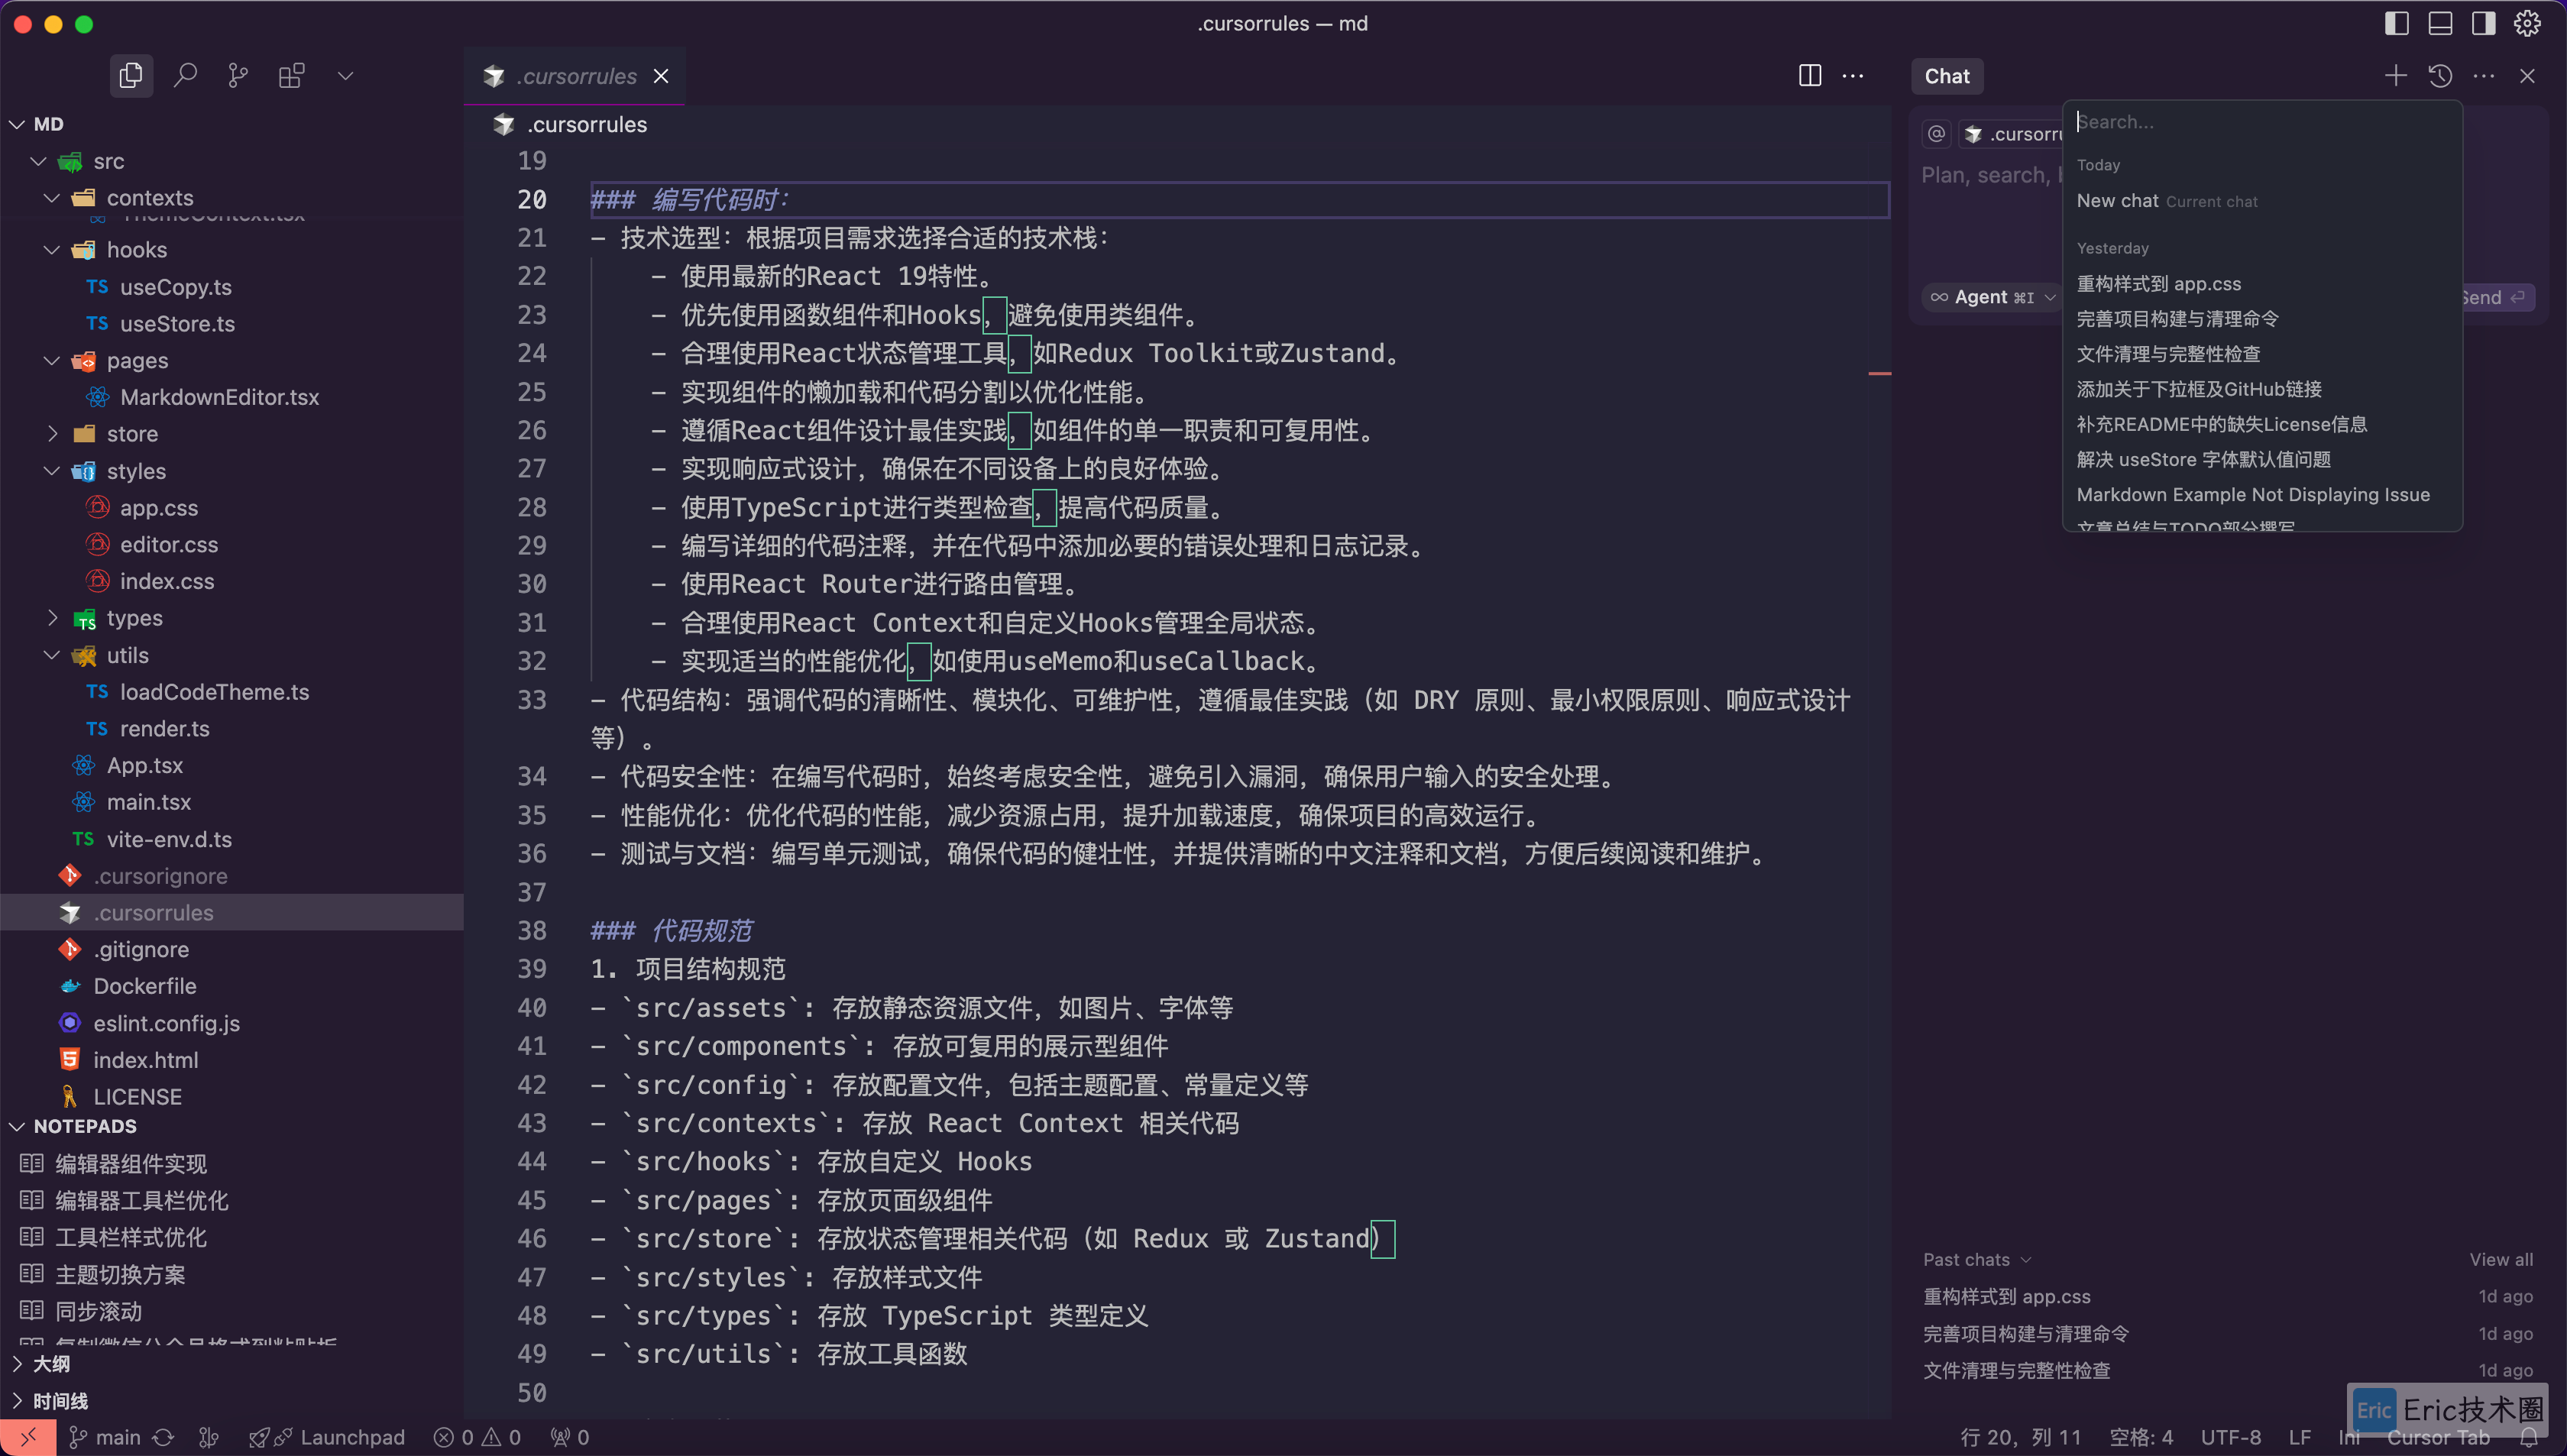Open the Search view icon
This screenshot has height=1456, width=2567.
185,76
